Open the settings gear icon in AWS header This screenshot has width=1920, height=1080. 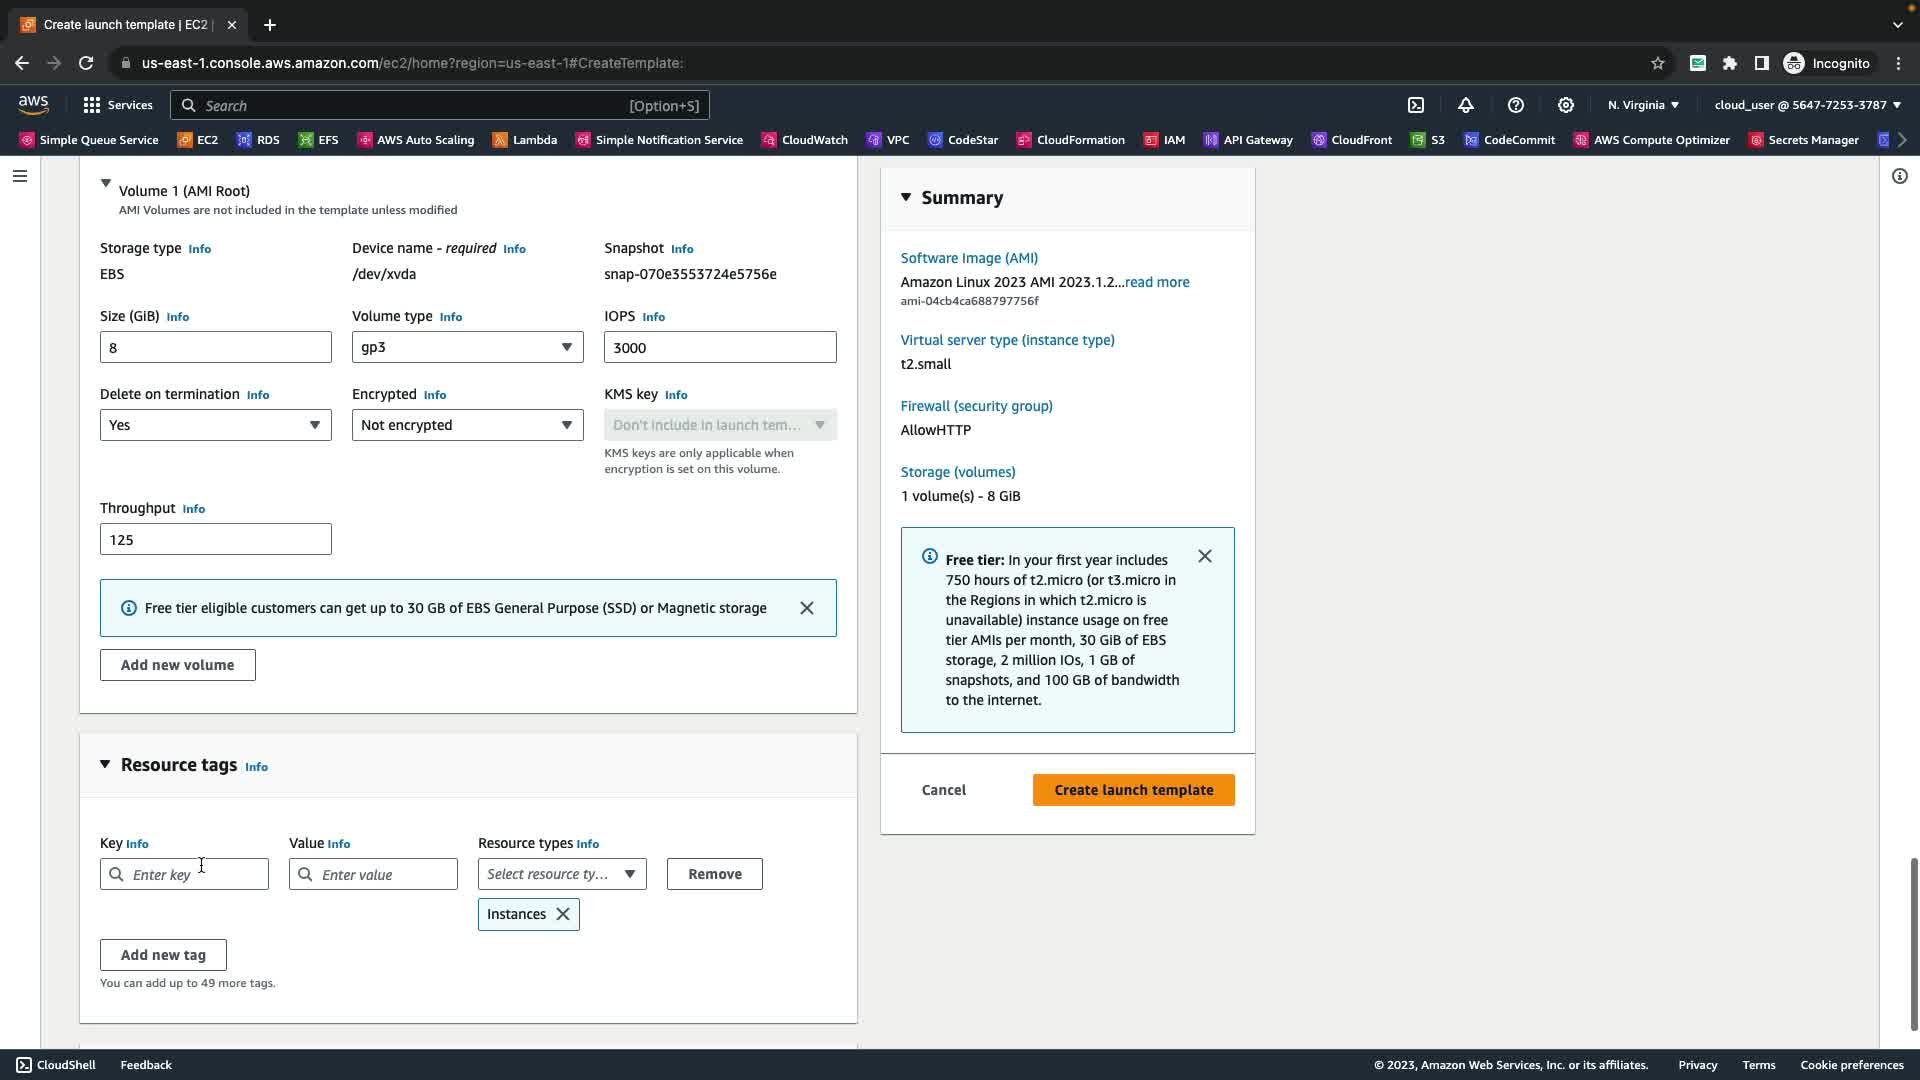point(1566,105)
